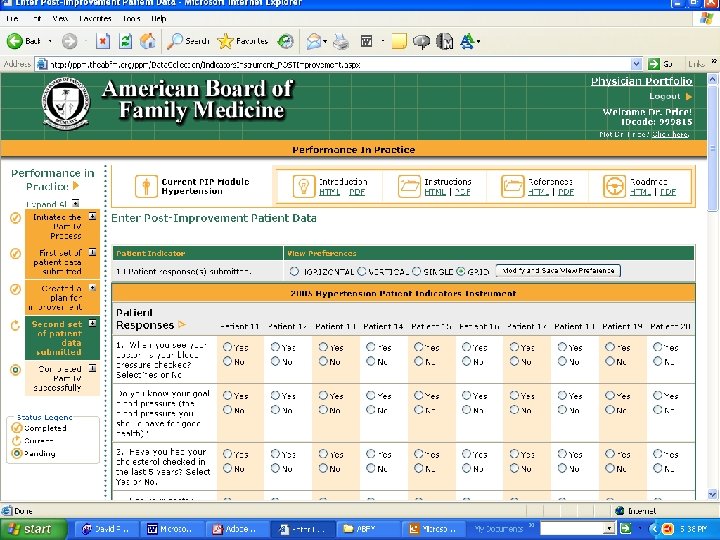Screen dimensions: 720x540
Task: Click the Logout link
Action: click(x=665, y=96)
